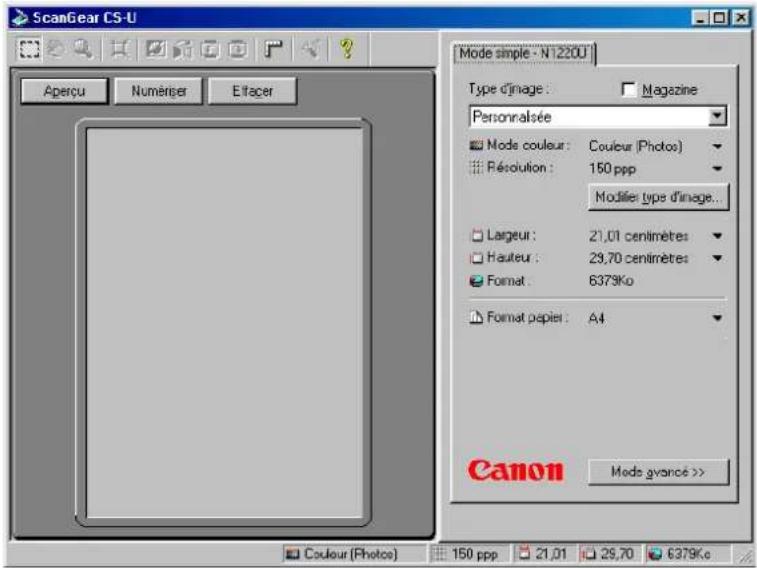Click the ScanGear title bar icon
Screen dimensions: 757x568
pos(20,17)
